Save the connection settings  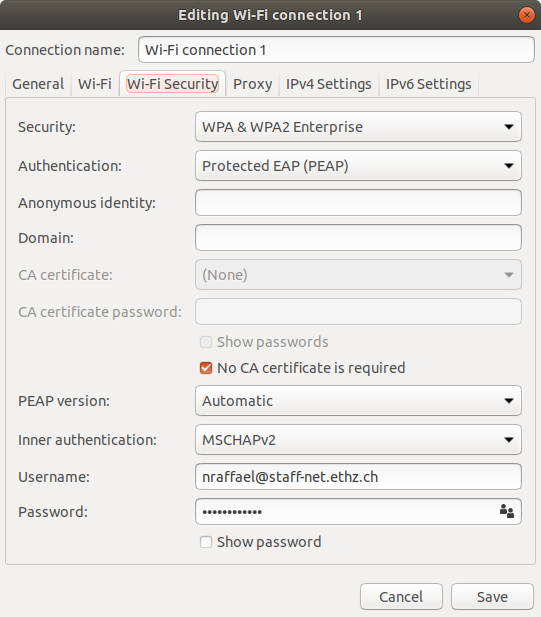point(492,597)
